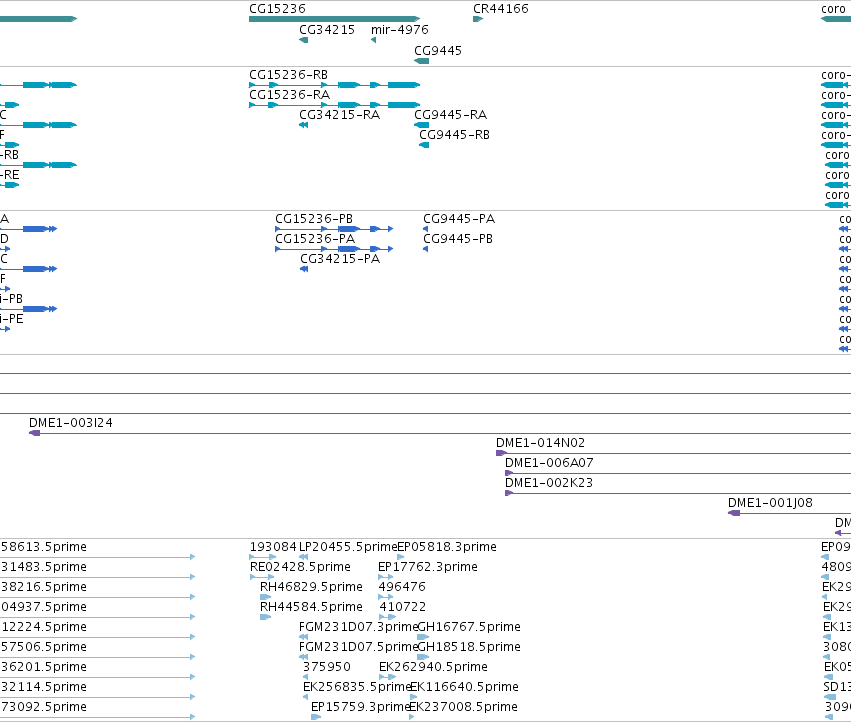Click the LP20455.5prime EST label
This screenshot has width=851, height=722.
tap(348, 547)
